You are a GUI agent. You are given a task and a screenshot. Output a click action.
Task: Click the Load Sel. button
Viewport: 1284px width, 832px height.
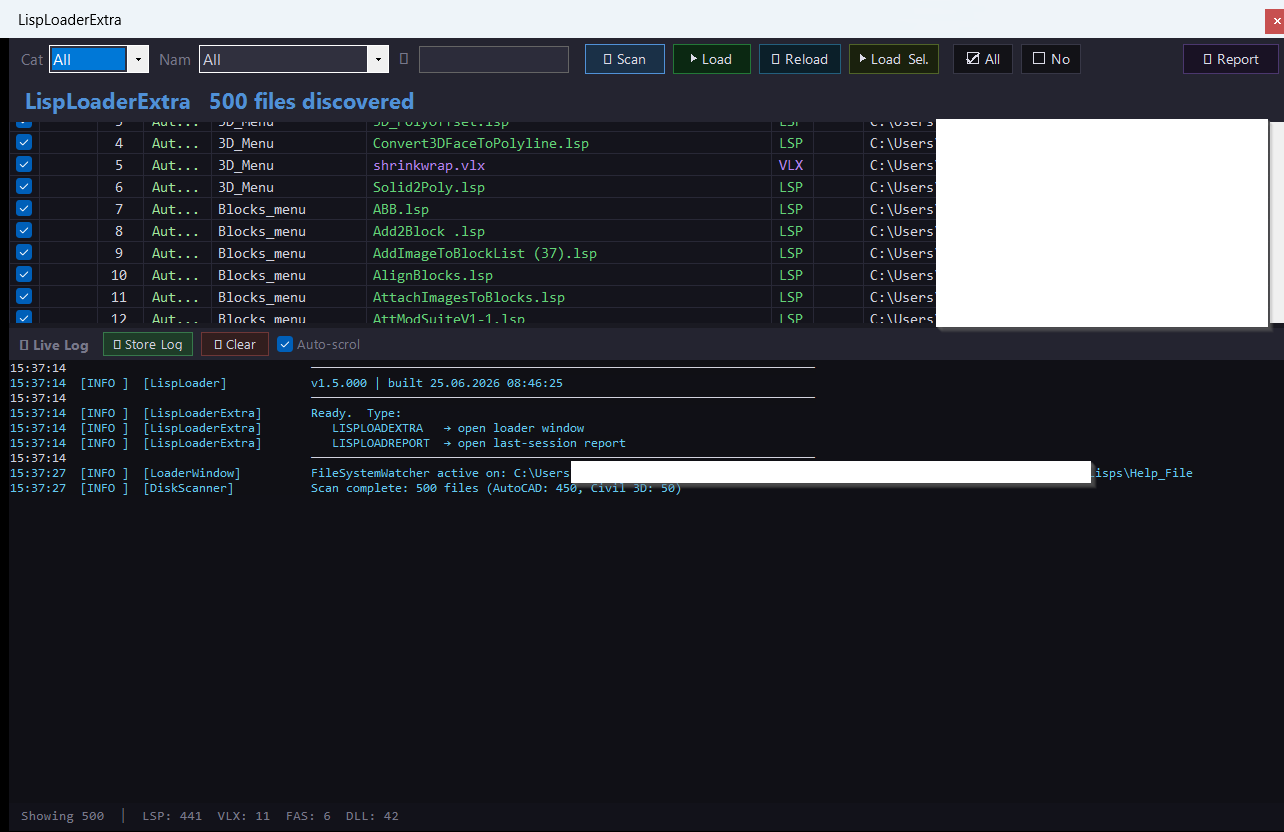tap(894, 60)
